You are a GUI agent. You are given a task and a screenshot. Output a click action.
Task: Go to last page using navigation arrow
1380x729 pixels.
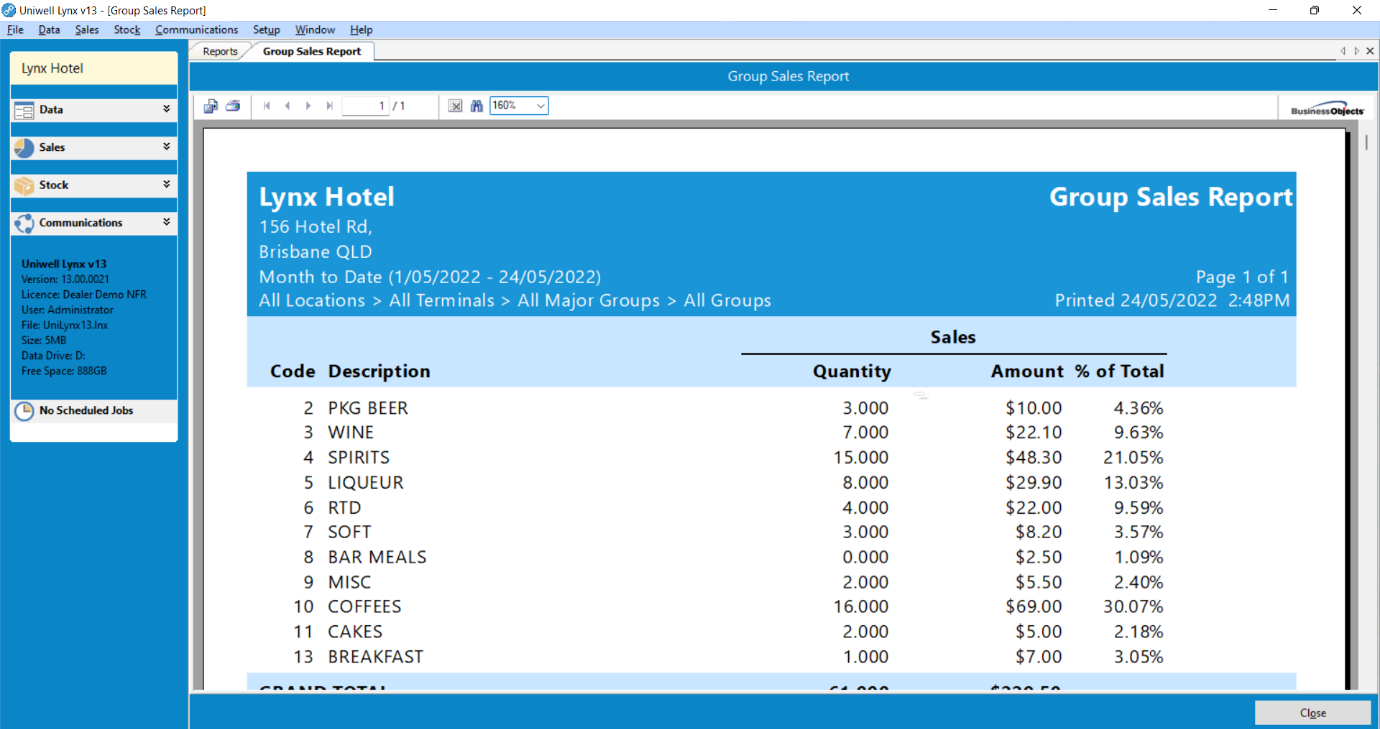[x=329, y=106]
